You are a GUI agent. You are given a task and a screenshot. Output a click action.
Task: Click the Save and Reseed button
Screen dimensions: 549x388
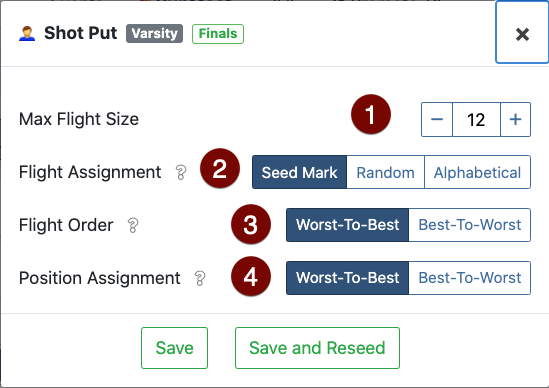pyautogui.click(x=317, y=348)
